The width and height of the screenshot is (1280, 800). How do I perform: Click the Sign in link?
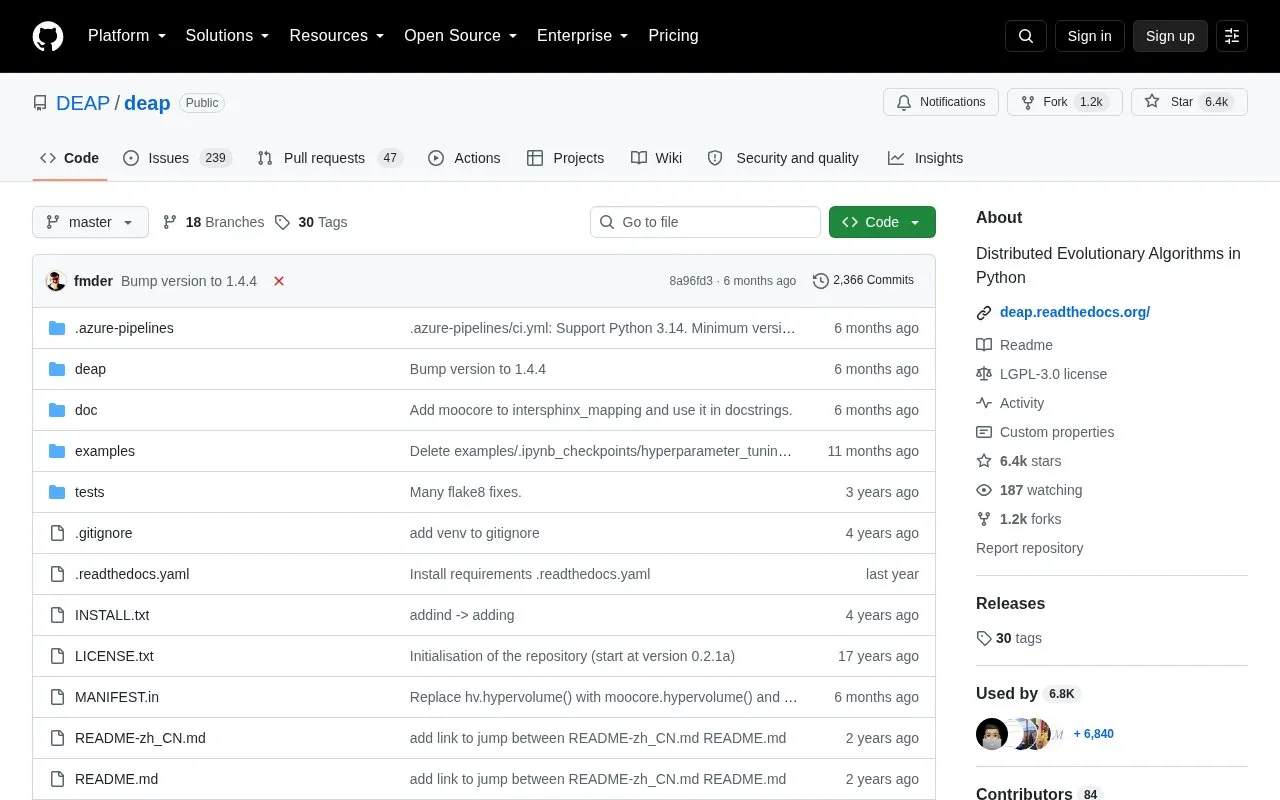click(1089, 36)
